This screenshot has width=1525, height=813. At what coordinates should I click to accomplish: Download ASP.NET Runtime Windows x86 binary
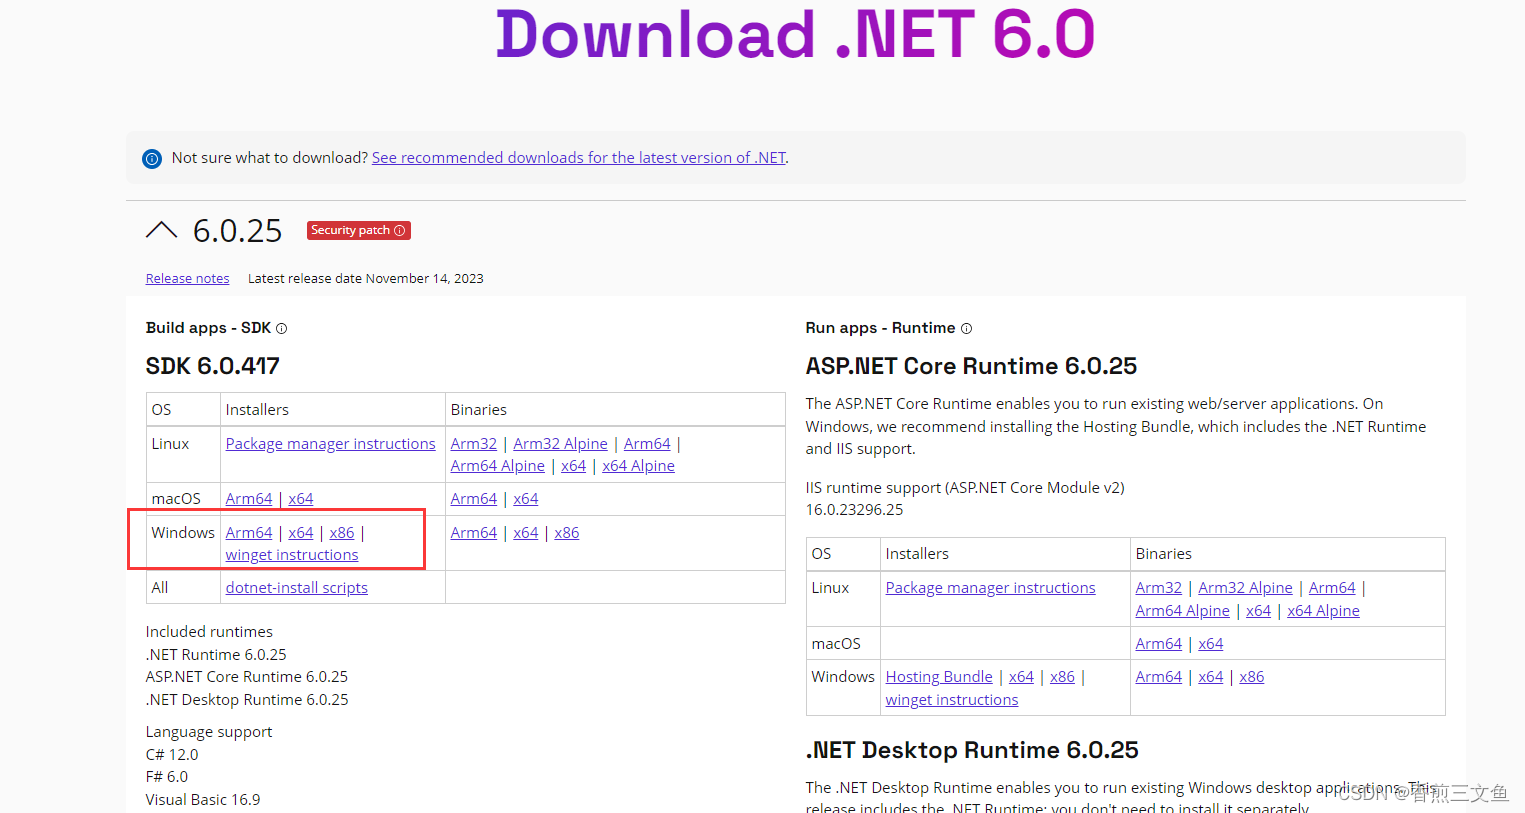(1252, 677)
